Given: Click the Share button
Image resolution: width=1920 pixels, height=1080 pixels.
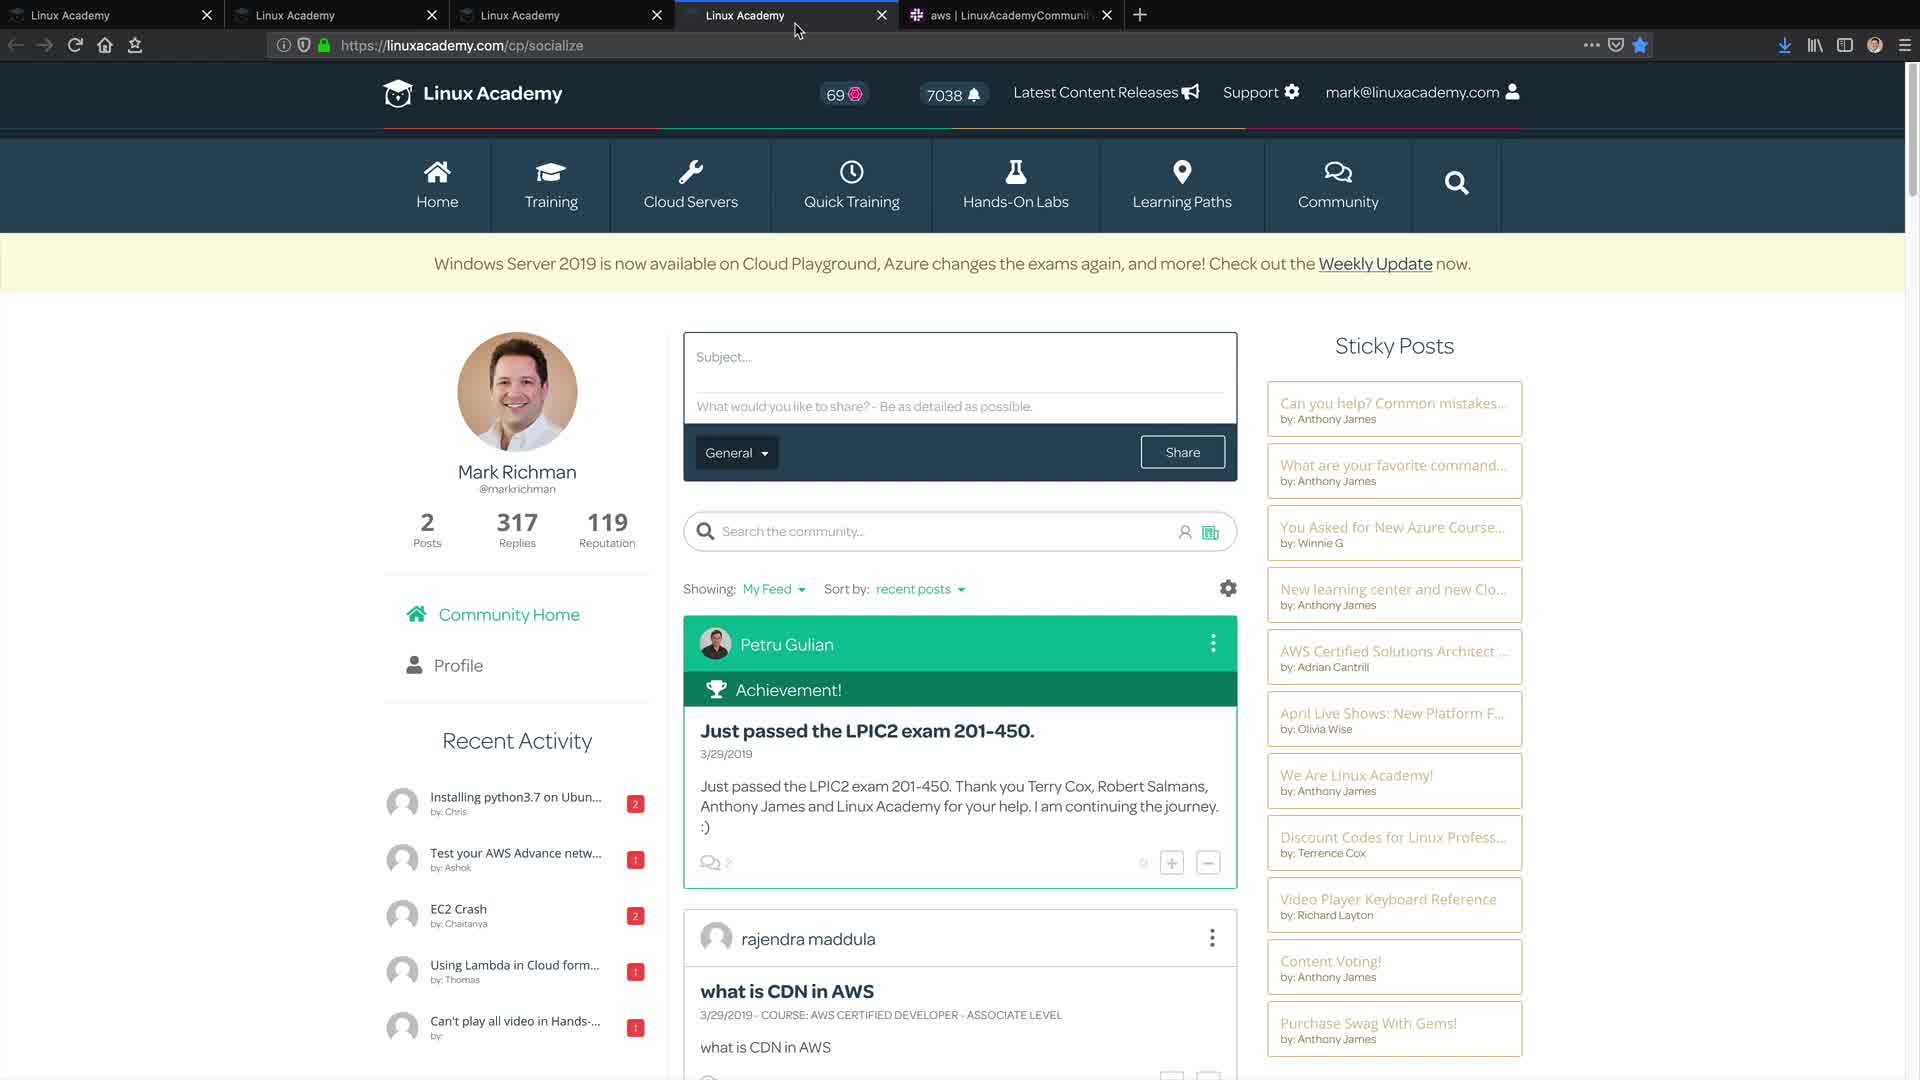Looking at the screenshot, I should [1182, 452].
